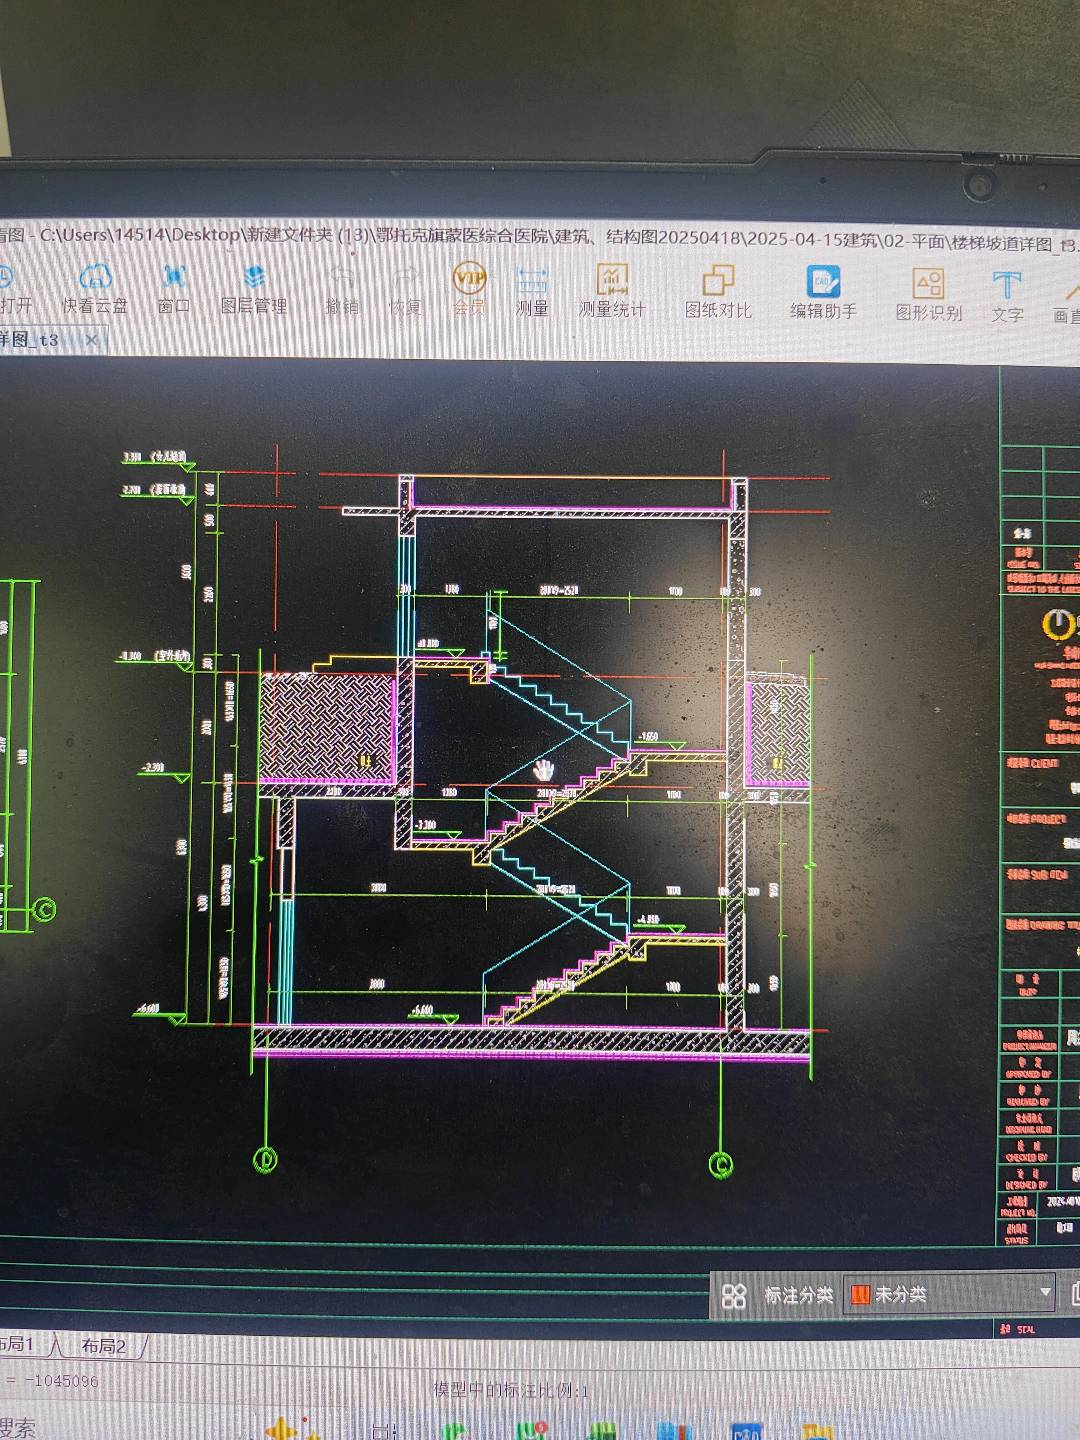Select the 测量 measure tool
This screenshot has height=1440, width=1080.
click(x=532, y=292)
